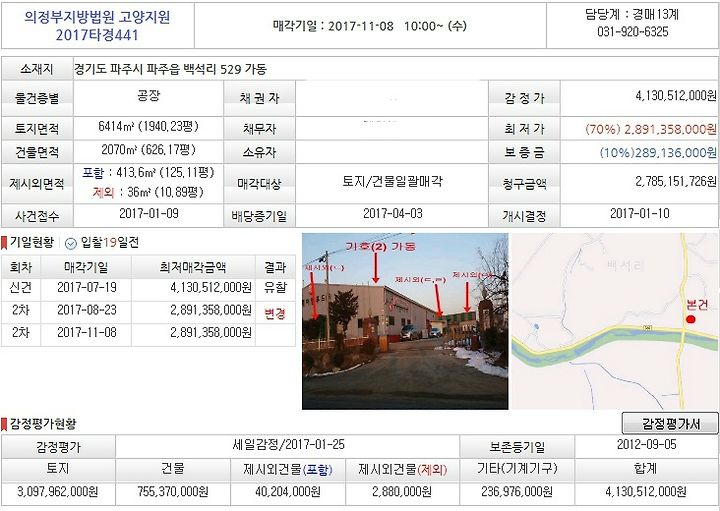The height and width of the screenshot is (511, 720).
Task: Click the 보존등기일 date 2012-09-05
Action: [646, 444]
